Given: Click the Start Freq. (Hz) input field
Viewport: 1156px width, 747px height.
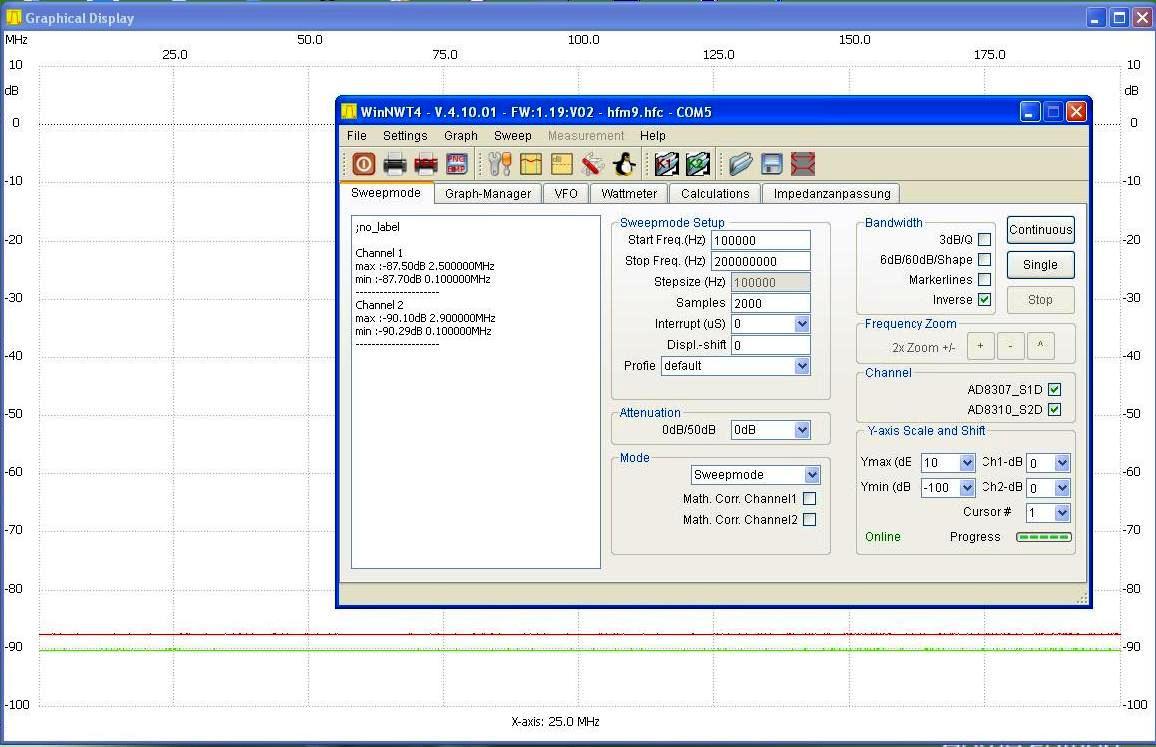Looking at the screenshot, I should (760, 241).
